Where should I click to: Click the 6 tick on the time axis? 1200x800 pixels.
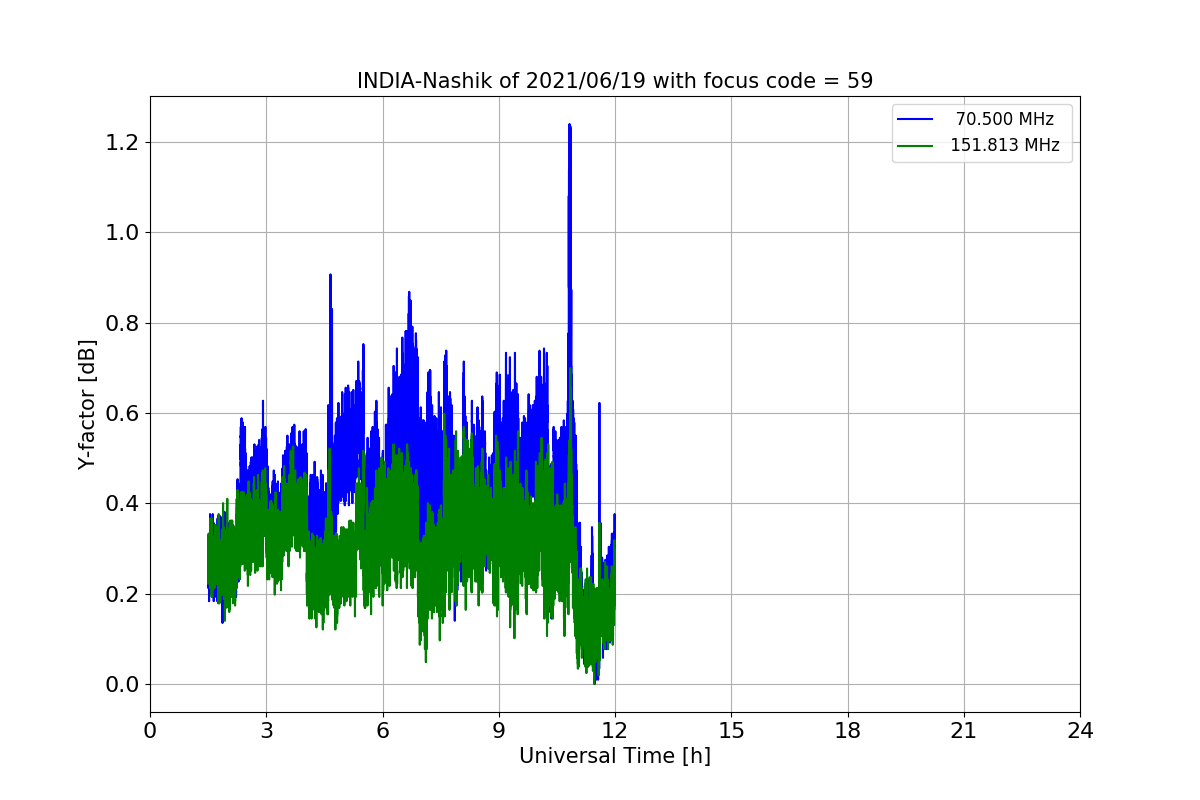point(383,731)
